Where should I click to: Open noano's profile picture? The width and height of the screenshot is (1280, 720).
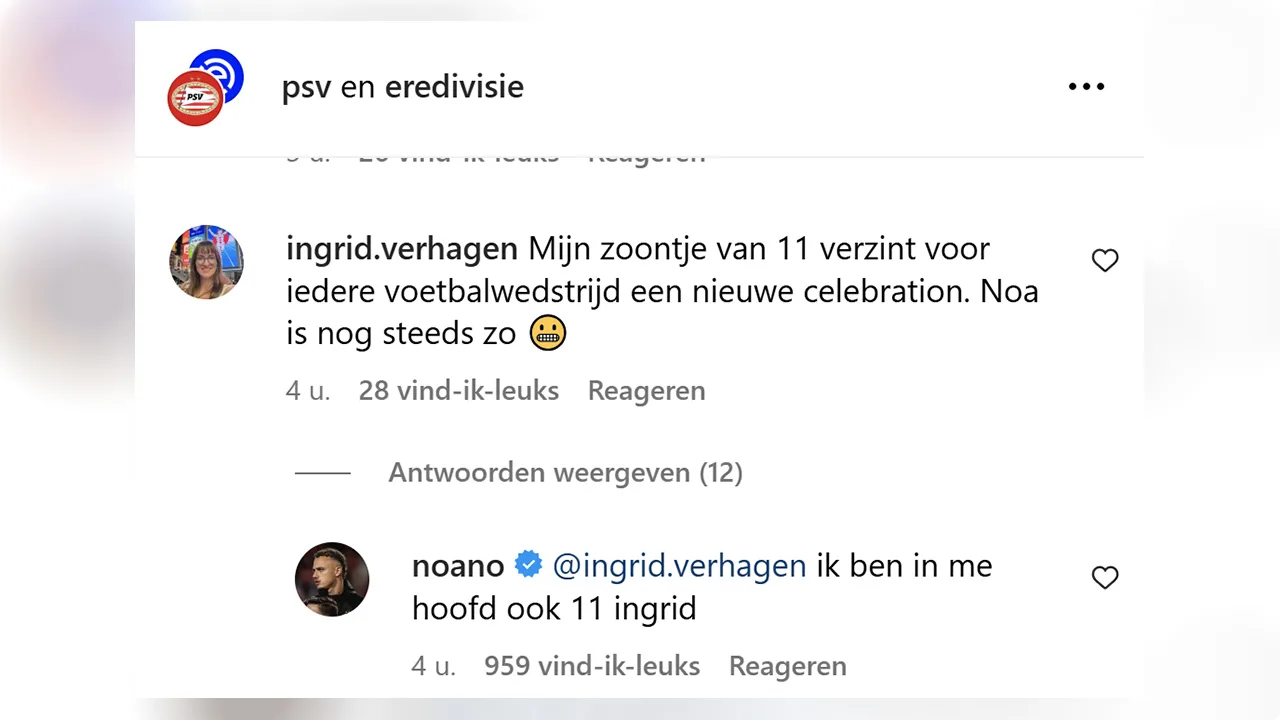[332, 580]
